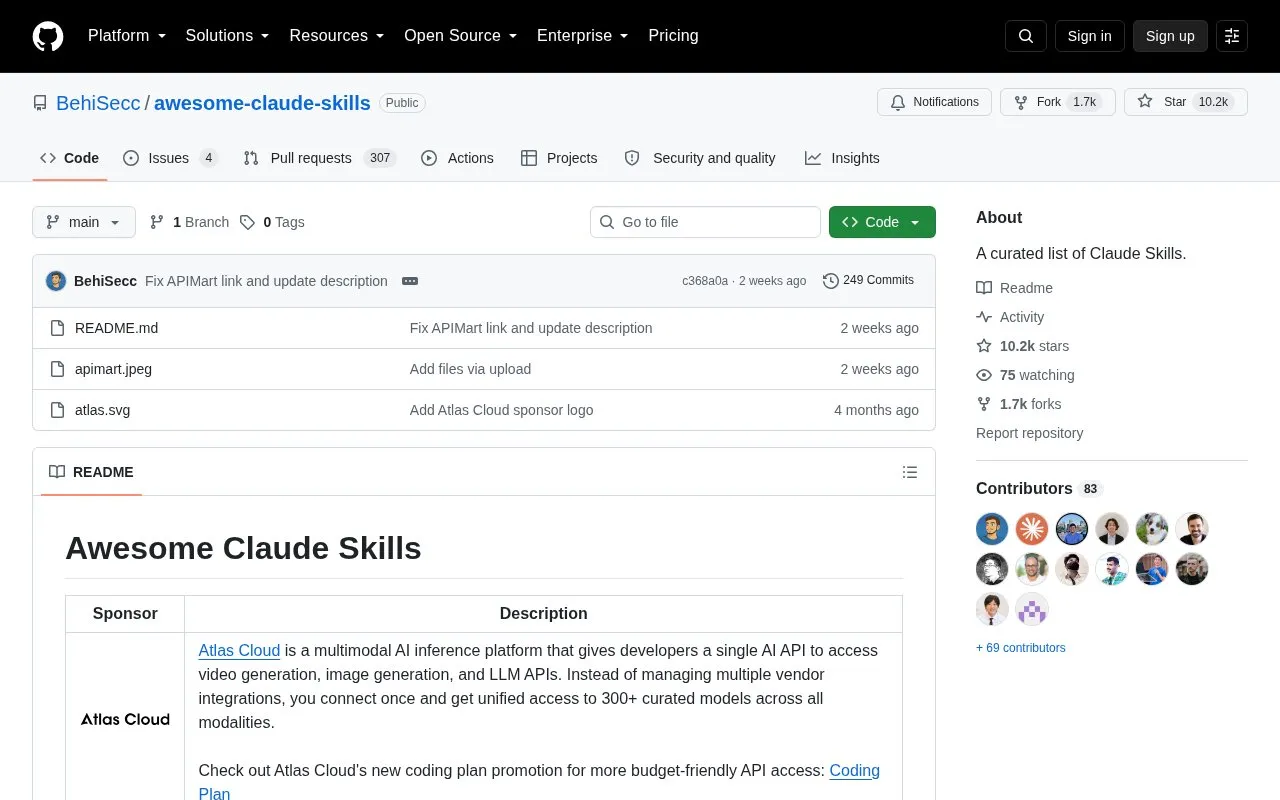Click Report repository link

pyautogui.click(x=1029, y=433)
